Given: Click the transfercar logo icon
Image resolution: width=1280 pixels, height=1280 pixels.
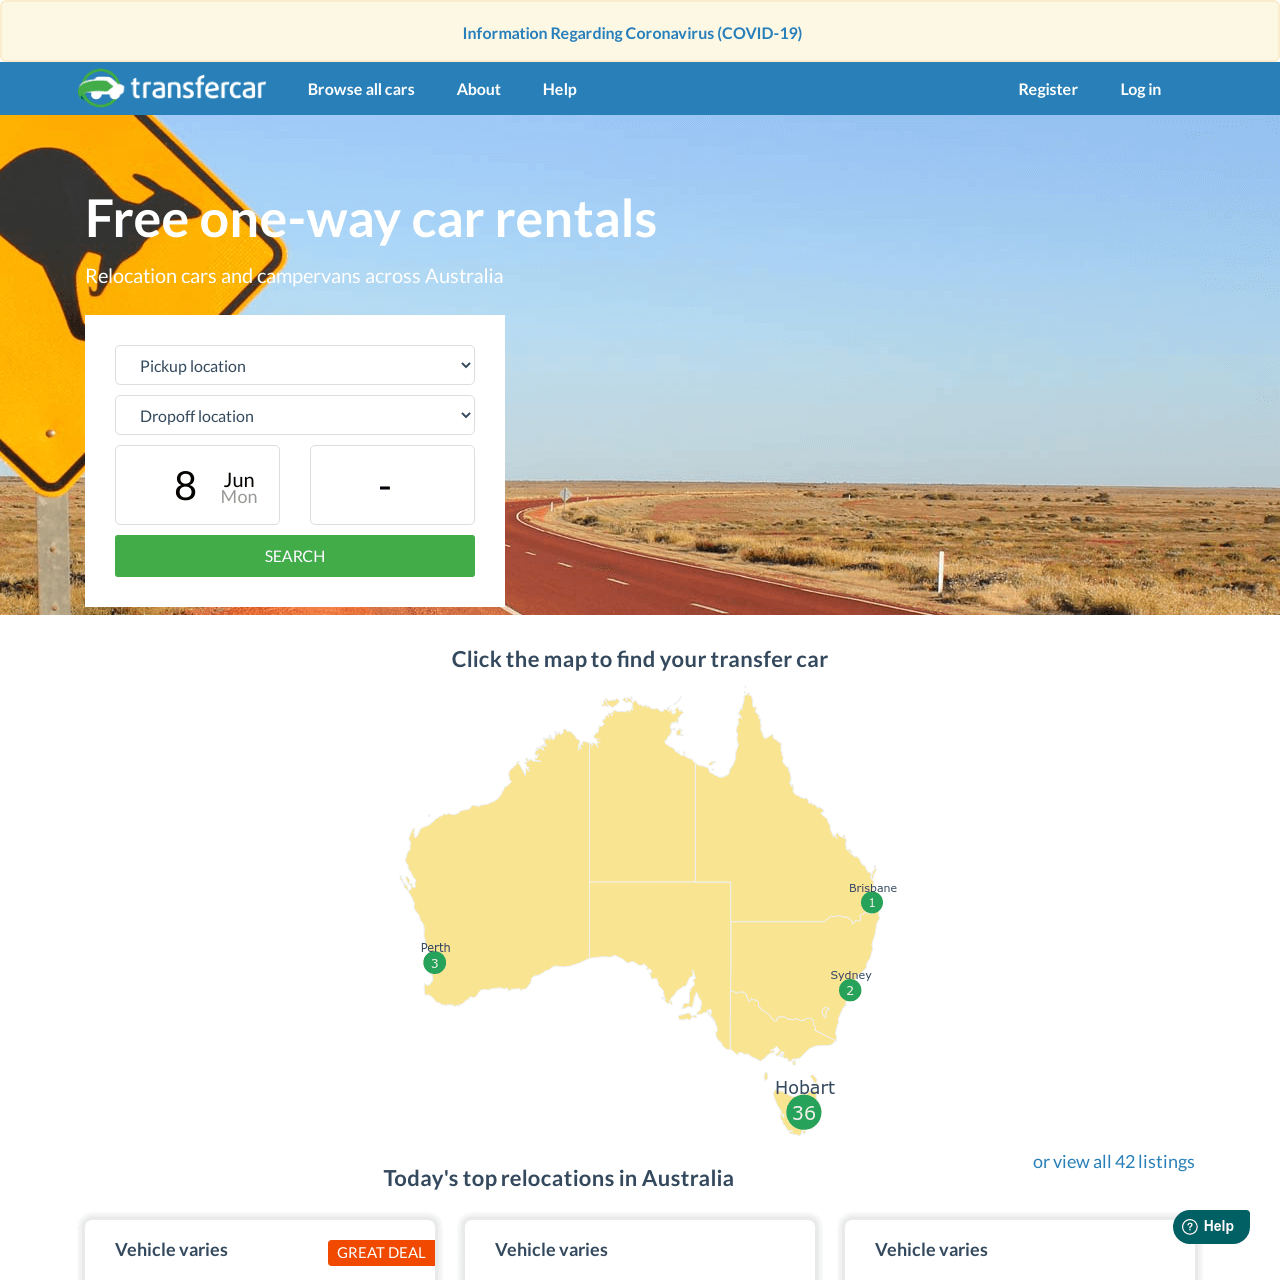Looking at the screenshot, I should tap(101, 88).
